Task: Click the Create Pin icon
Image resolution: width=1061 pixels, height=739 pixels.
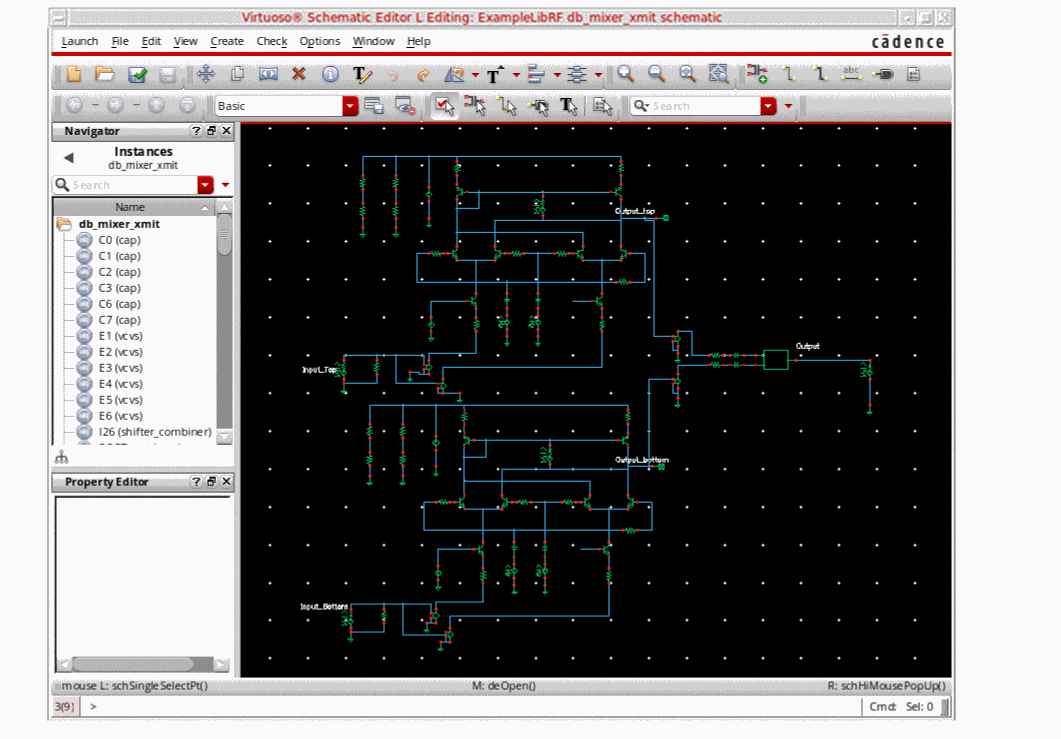Action: click(883, 74)
